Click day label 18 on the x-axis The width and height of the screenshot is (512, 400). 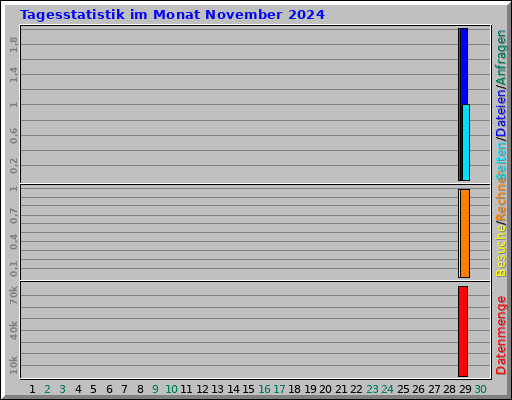tap(294, 389)
